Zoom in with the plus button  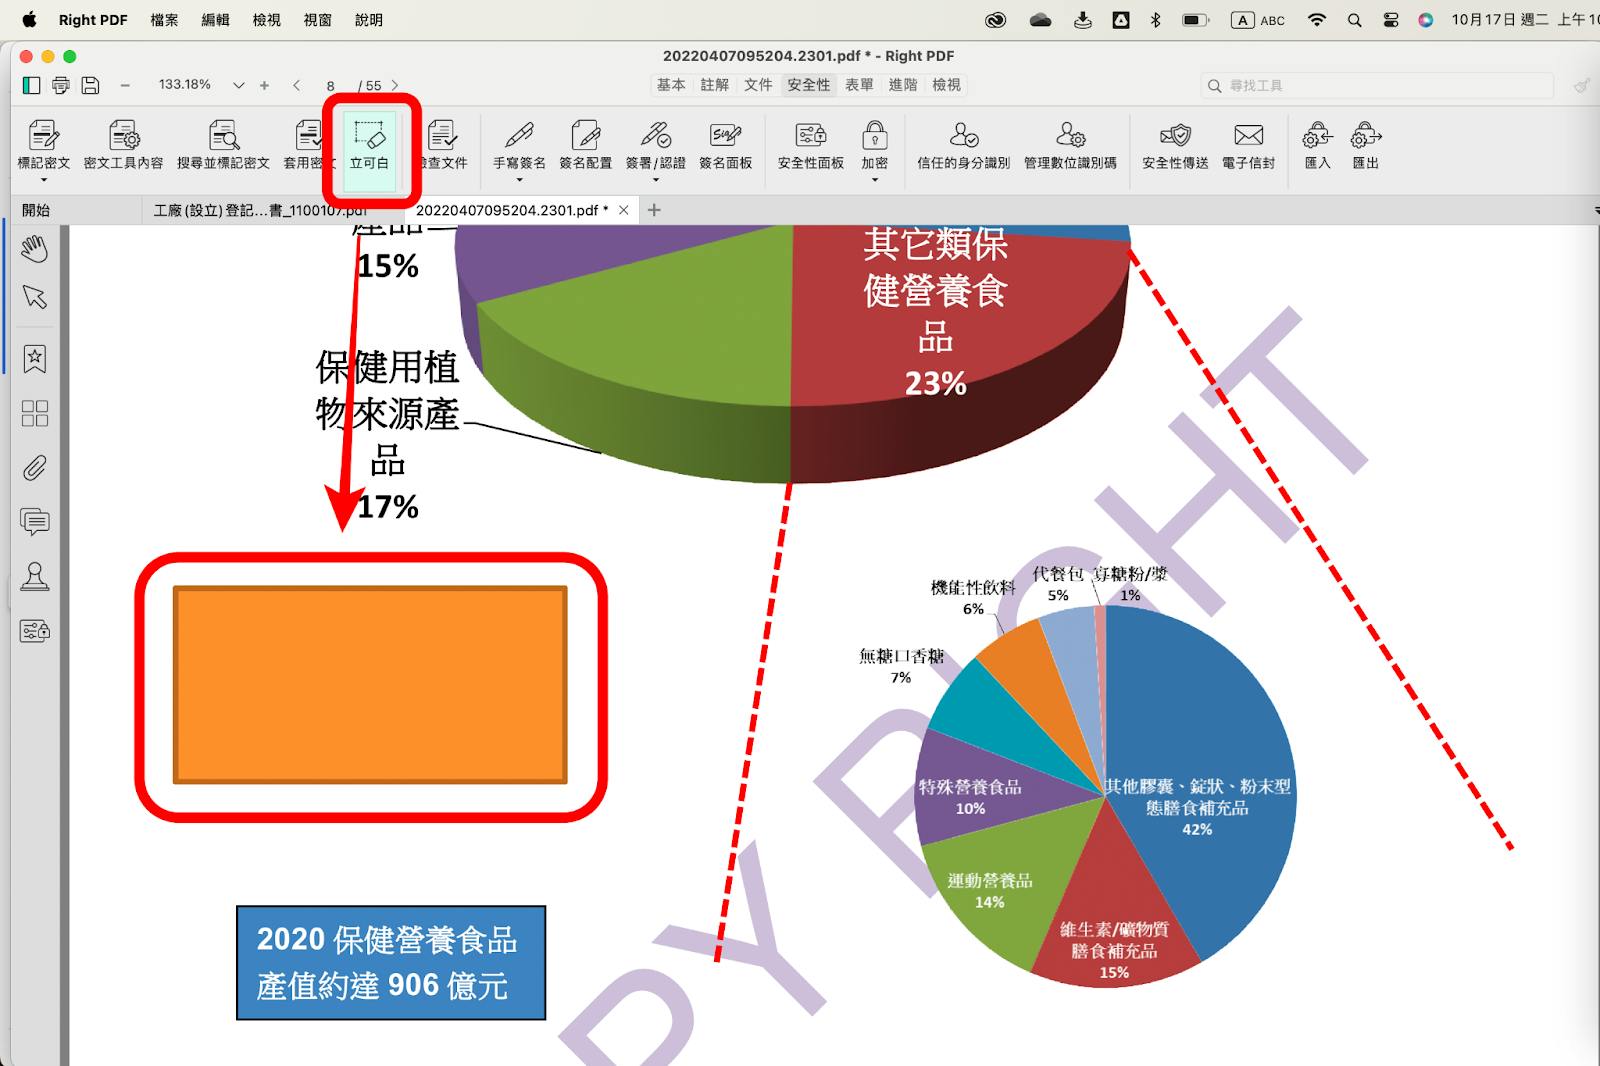point(265,86)
